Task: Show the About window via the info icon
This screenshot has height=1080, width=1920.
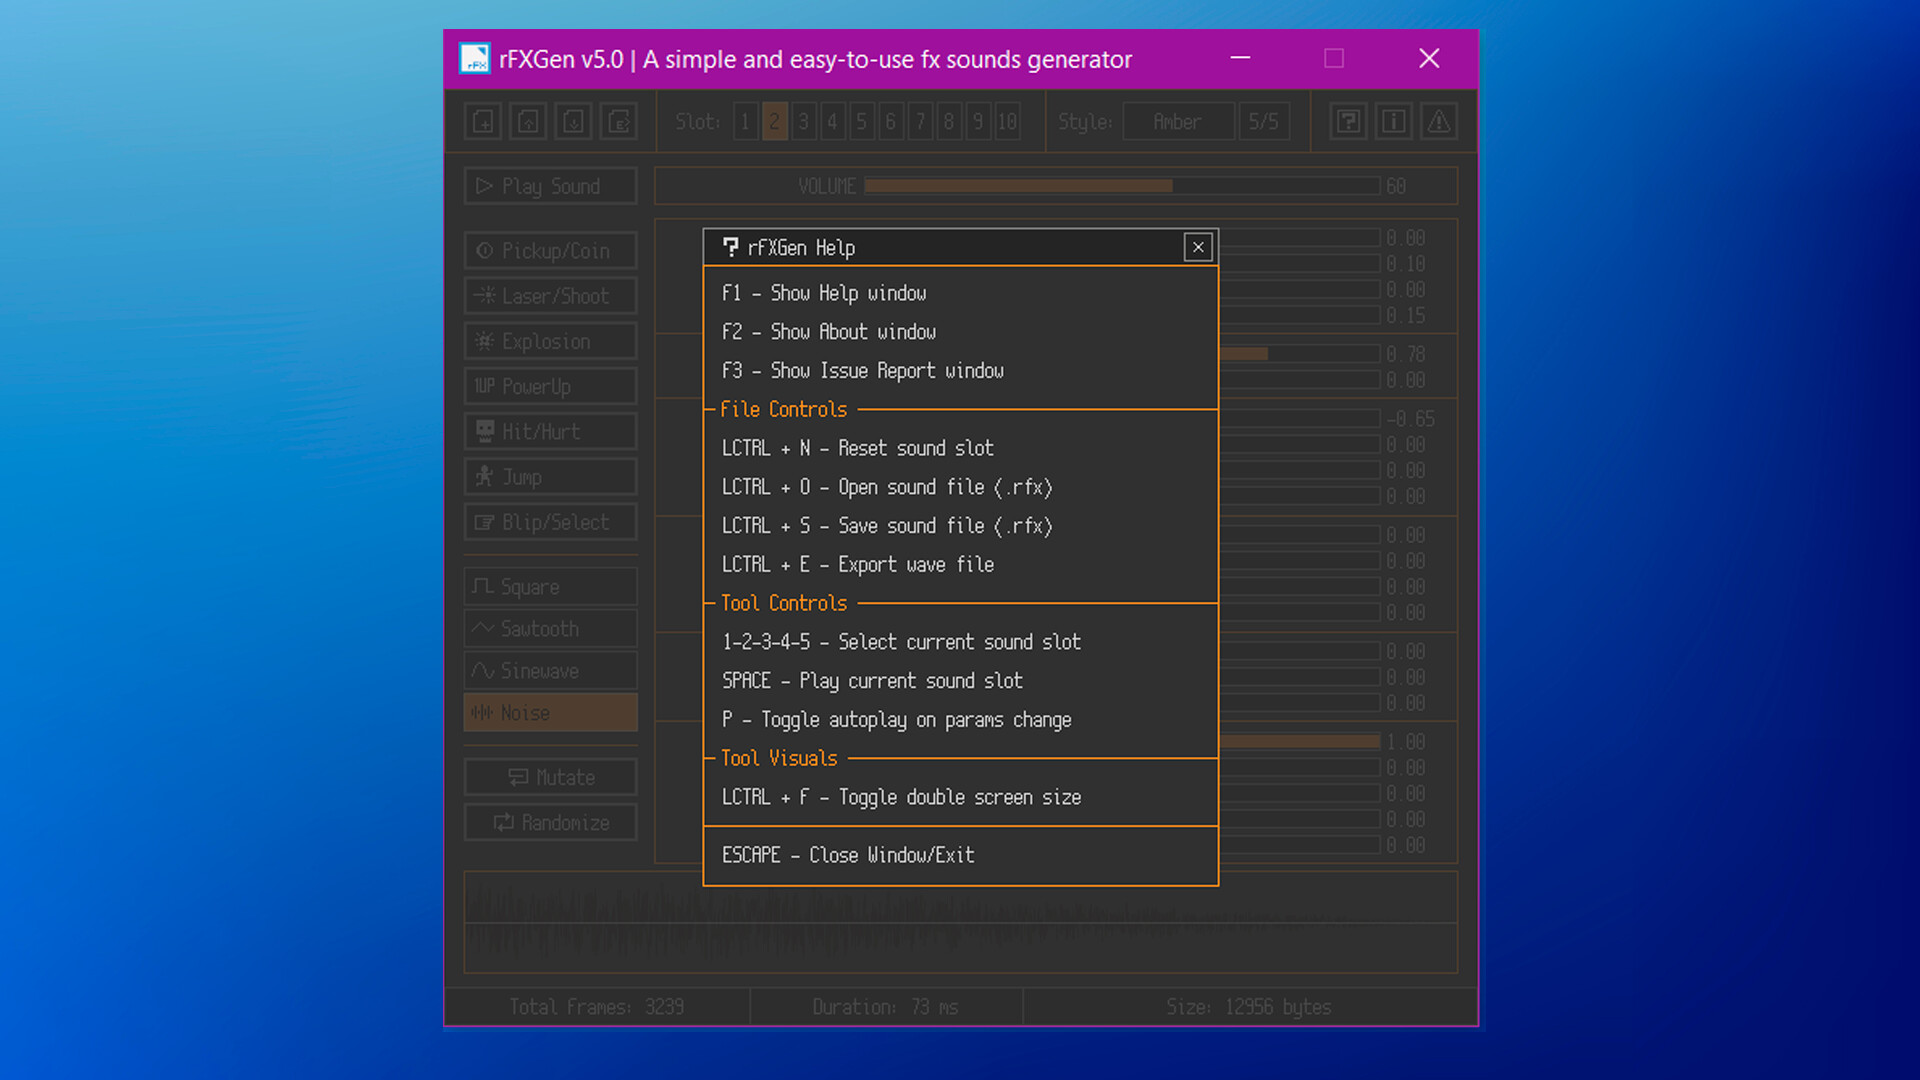Action: pyautogui.click(x=1393, y=121)
